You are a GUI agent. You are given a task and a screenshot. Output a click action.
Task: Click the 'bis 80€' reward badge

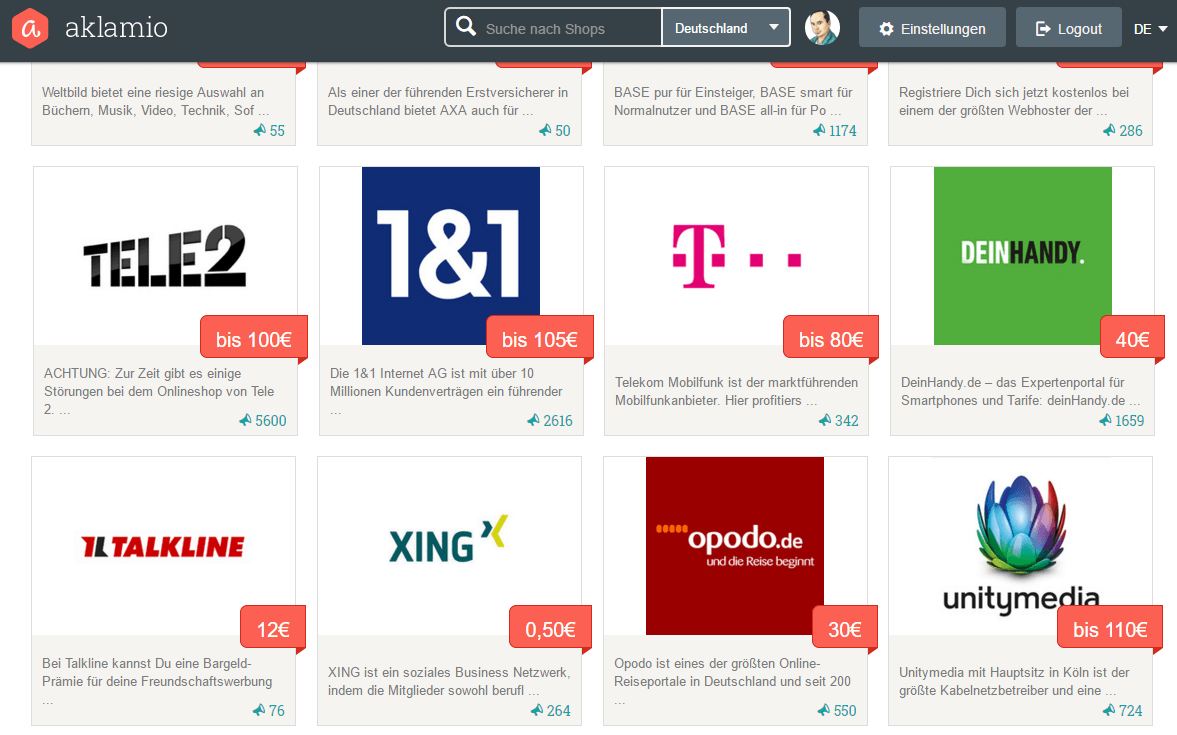click(831, 339)
